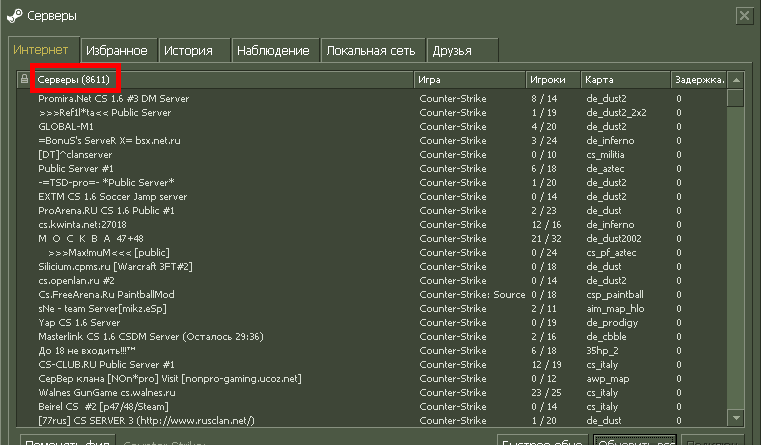Select the cs.kwinta.net:27018 server
761x445 pixels.
(372, 225)
